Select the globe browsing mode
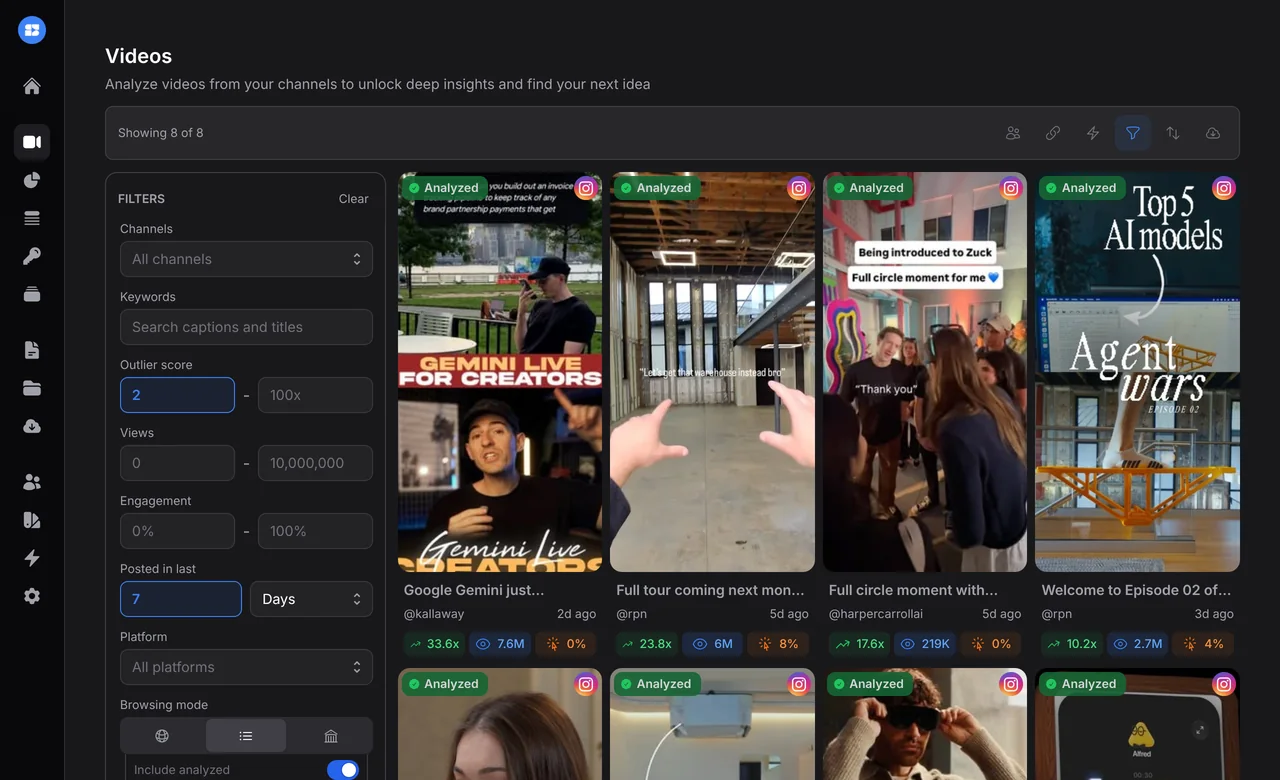The height and width of the screenshot is (780, 1280). point(162,736)
